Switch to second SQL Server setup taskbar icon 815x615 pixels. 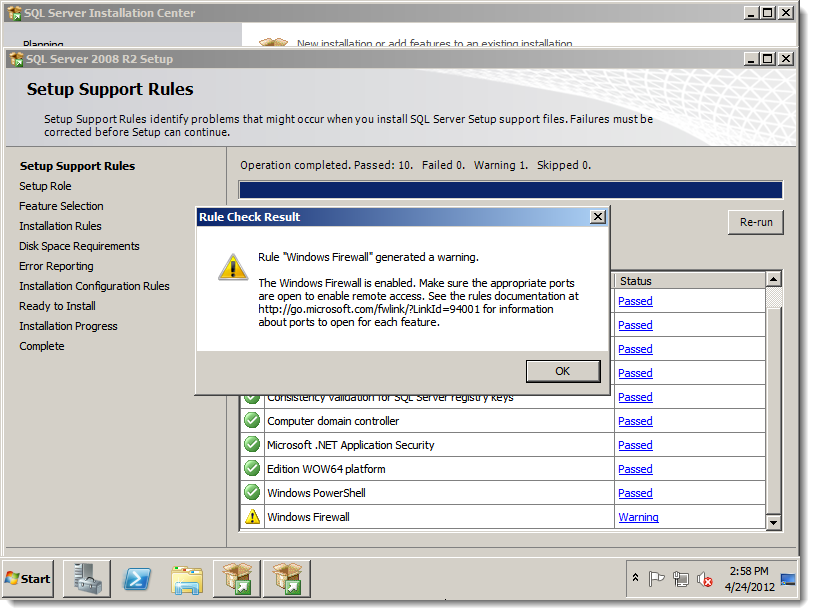287,579
